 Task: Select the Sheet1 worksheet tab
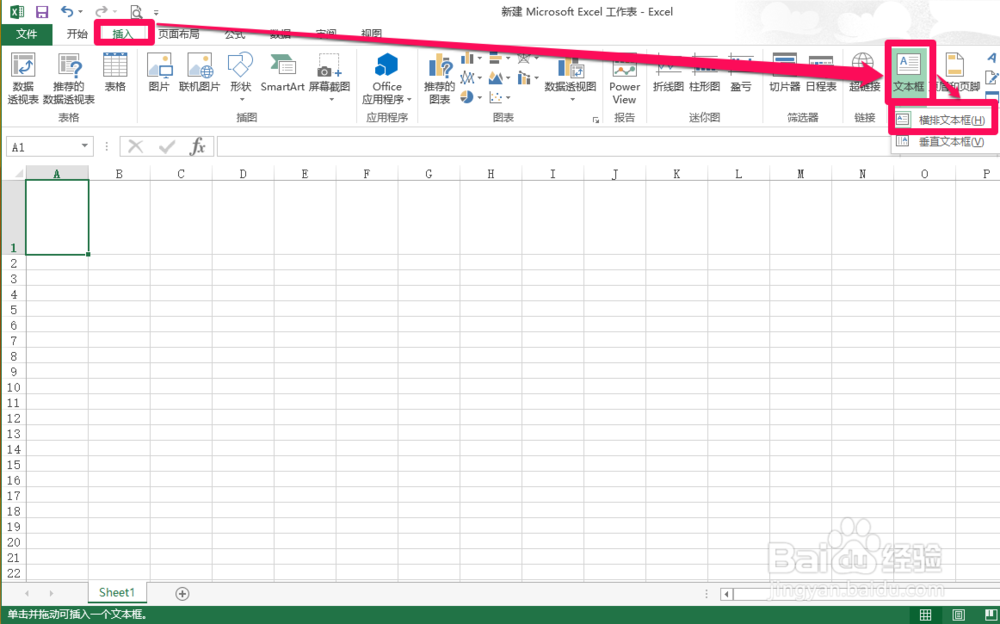pos(116,592)
